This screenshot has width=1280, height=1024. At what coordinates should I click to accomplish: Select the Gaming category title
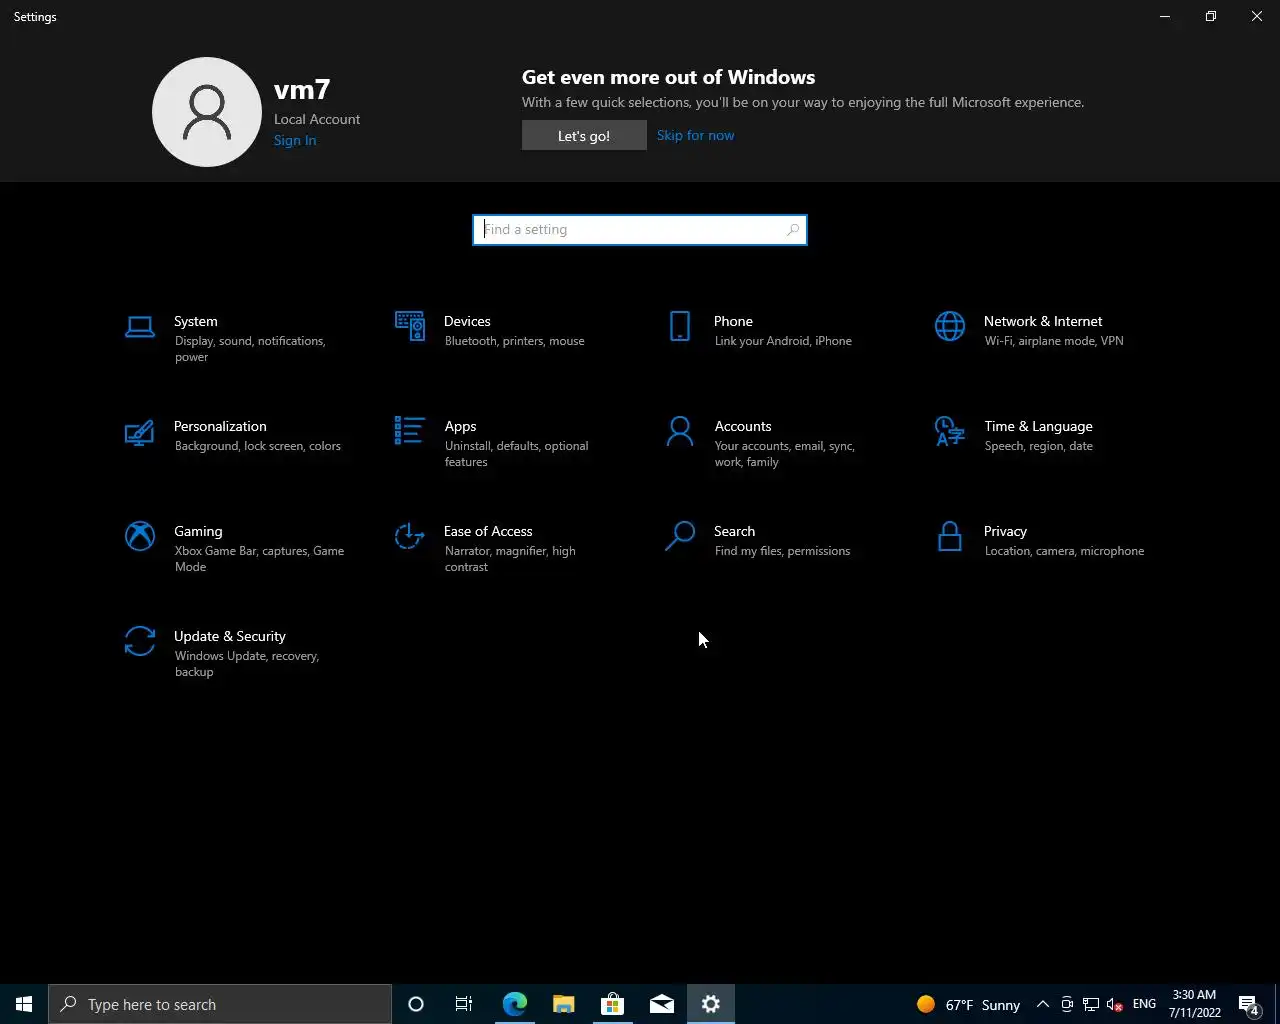tap(198, 531)
